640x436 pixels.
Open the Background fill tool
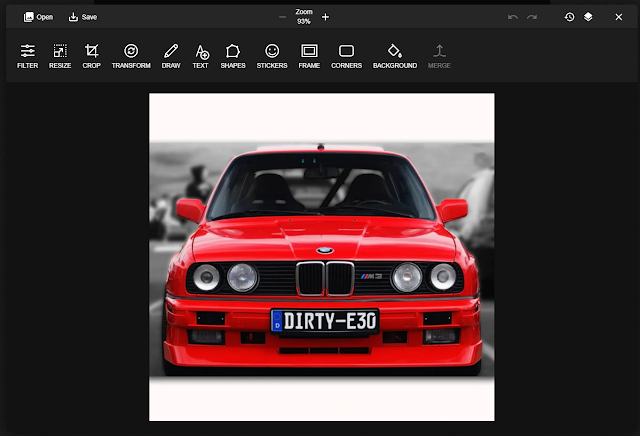click(395, 56)
